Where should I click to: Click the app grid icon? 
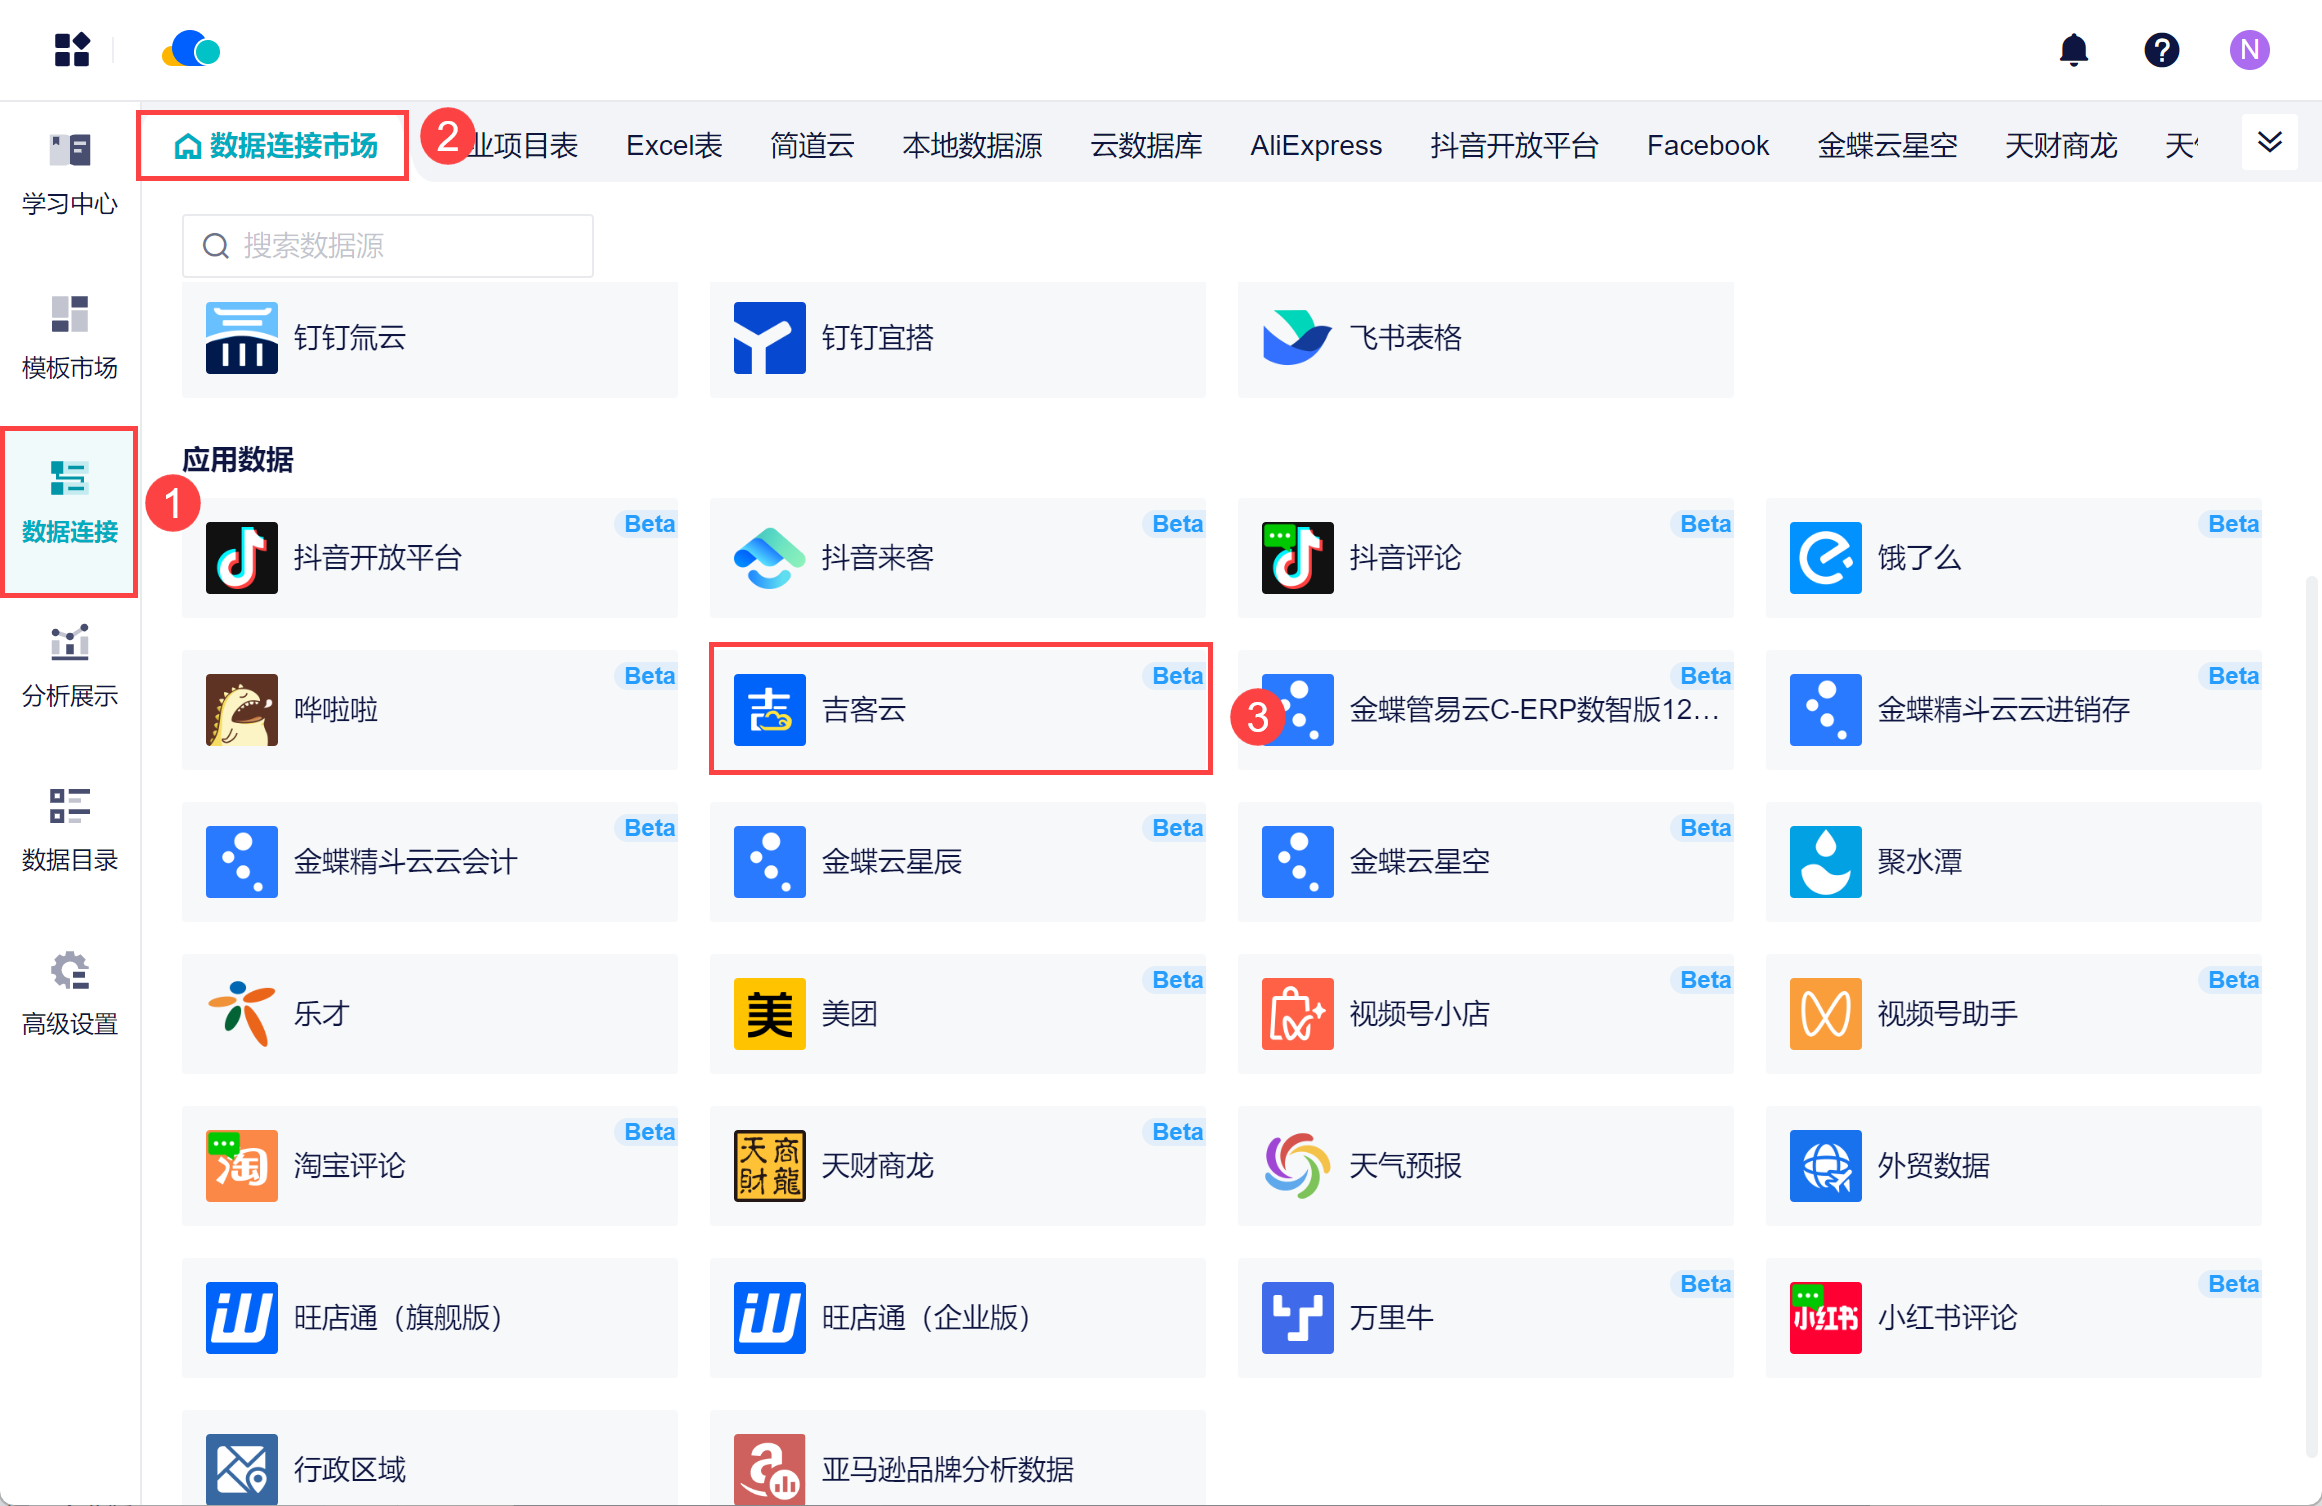point(72,50)
